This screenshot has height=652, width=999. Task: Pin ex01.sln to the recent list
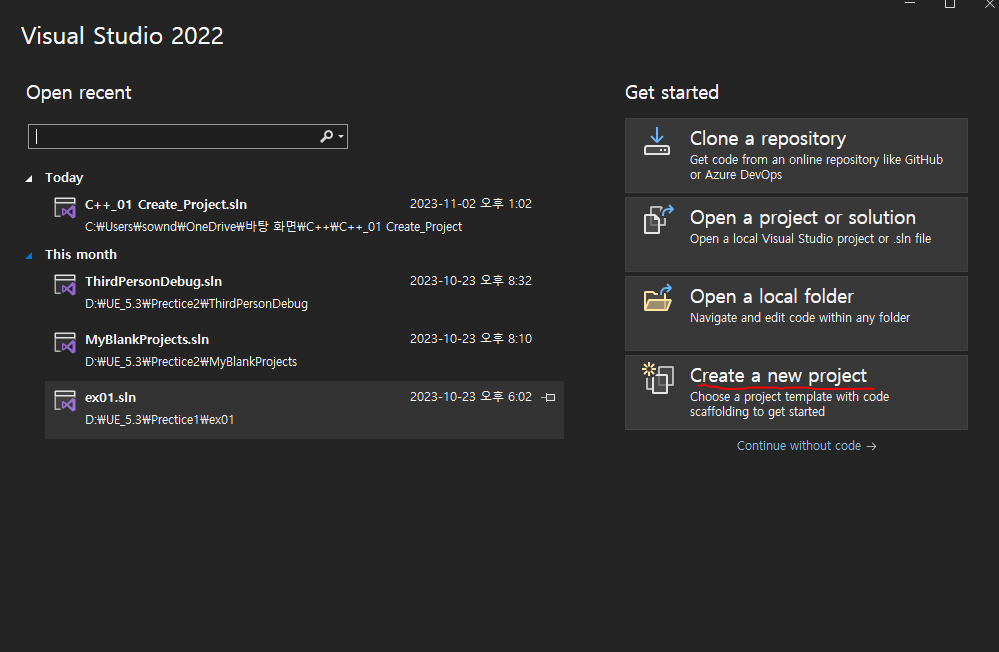coord(549,397)
